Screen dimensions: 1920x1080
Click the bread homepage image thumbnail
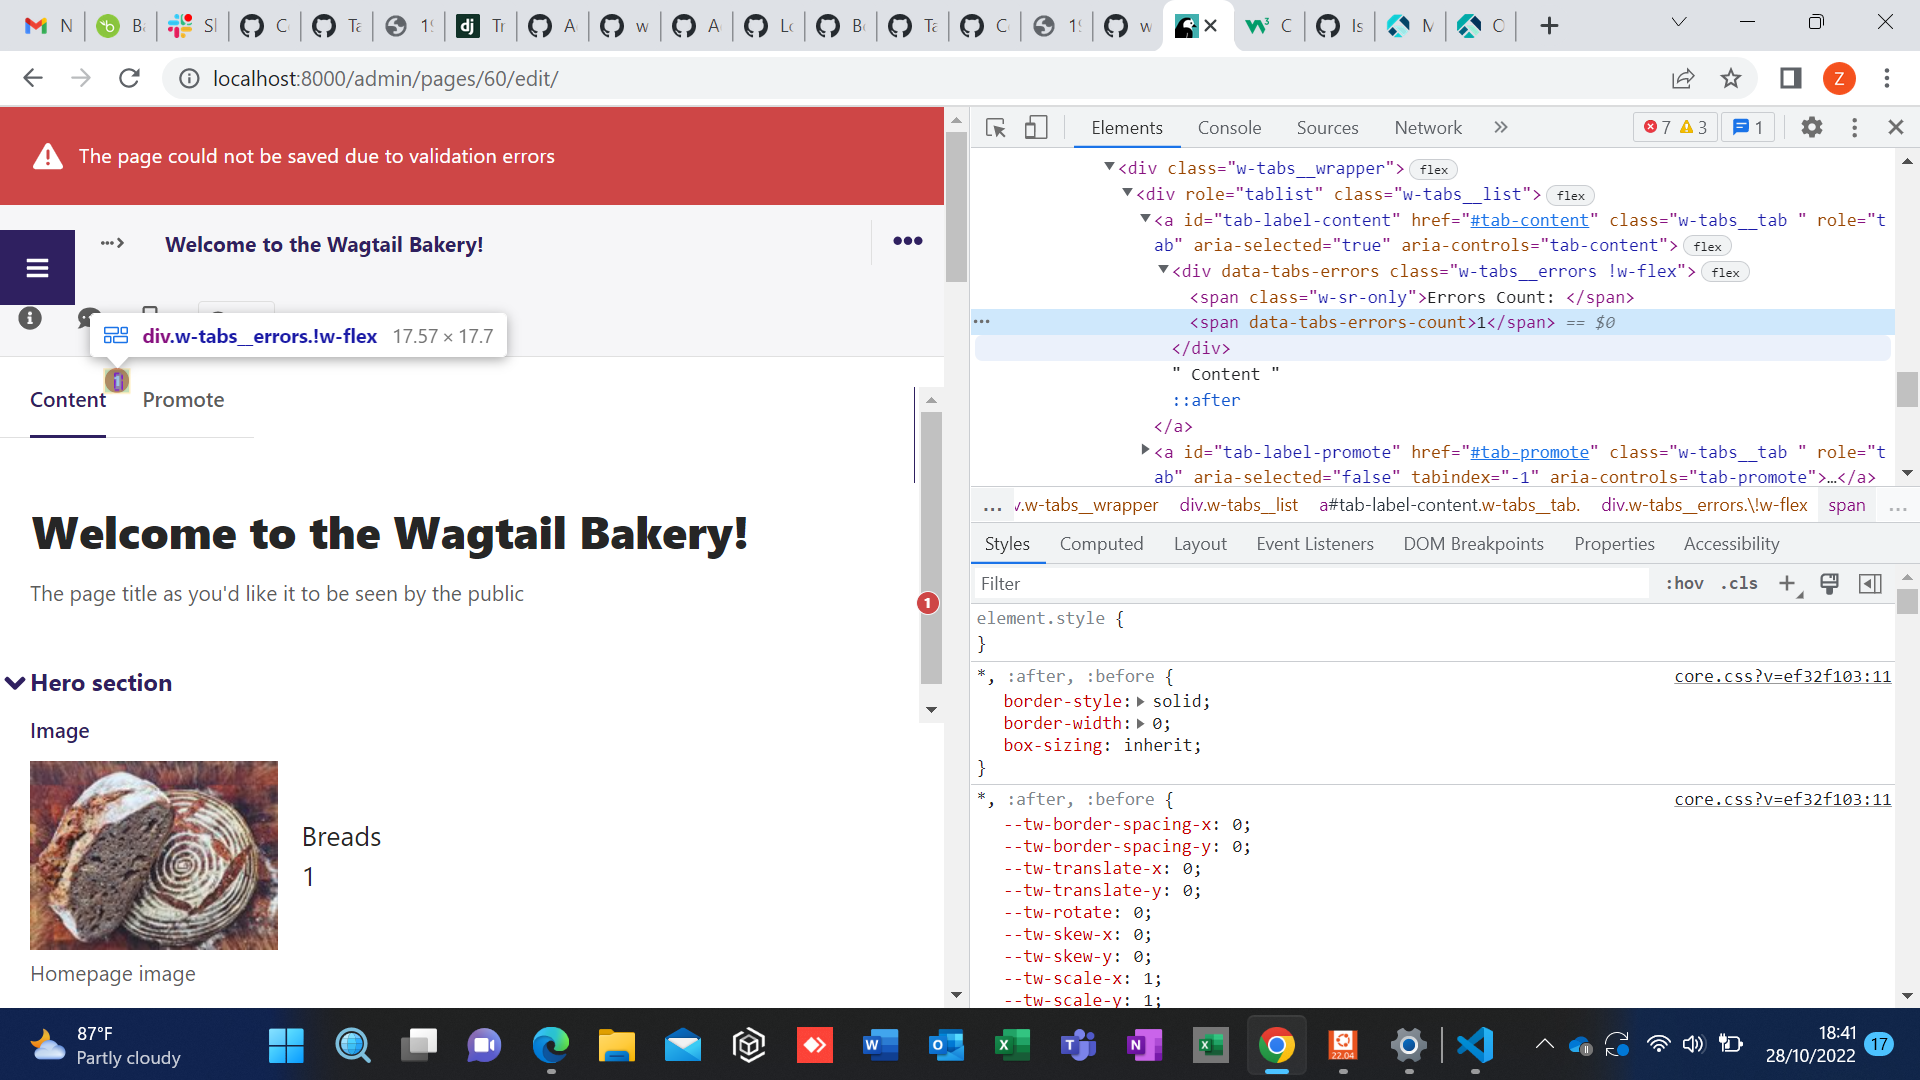click(154, 855)
